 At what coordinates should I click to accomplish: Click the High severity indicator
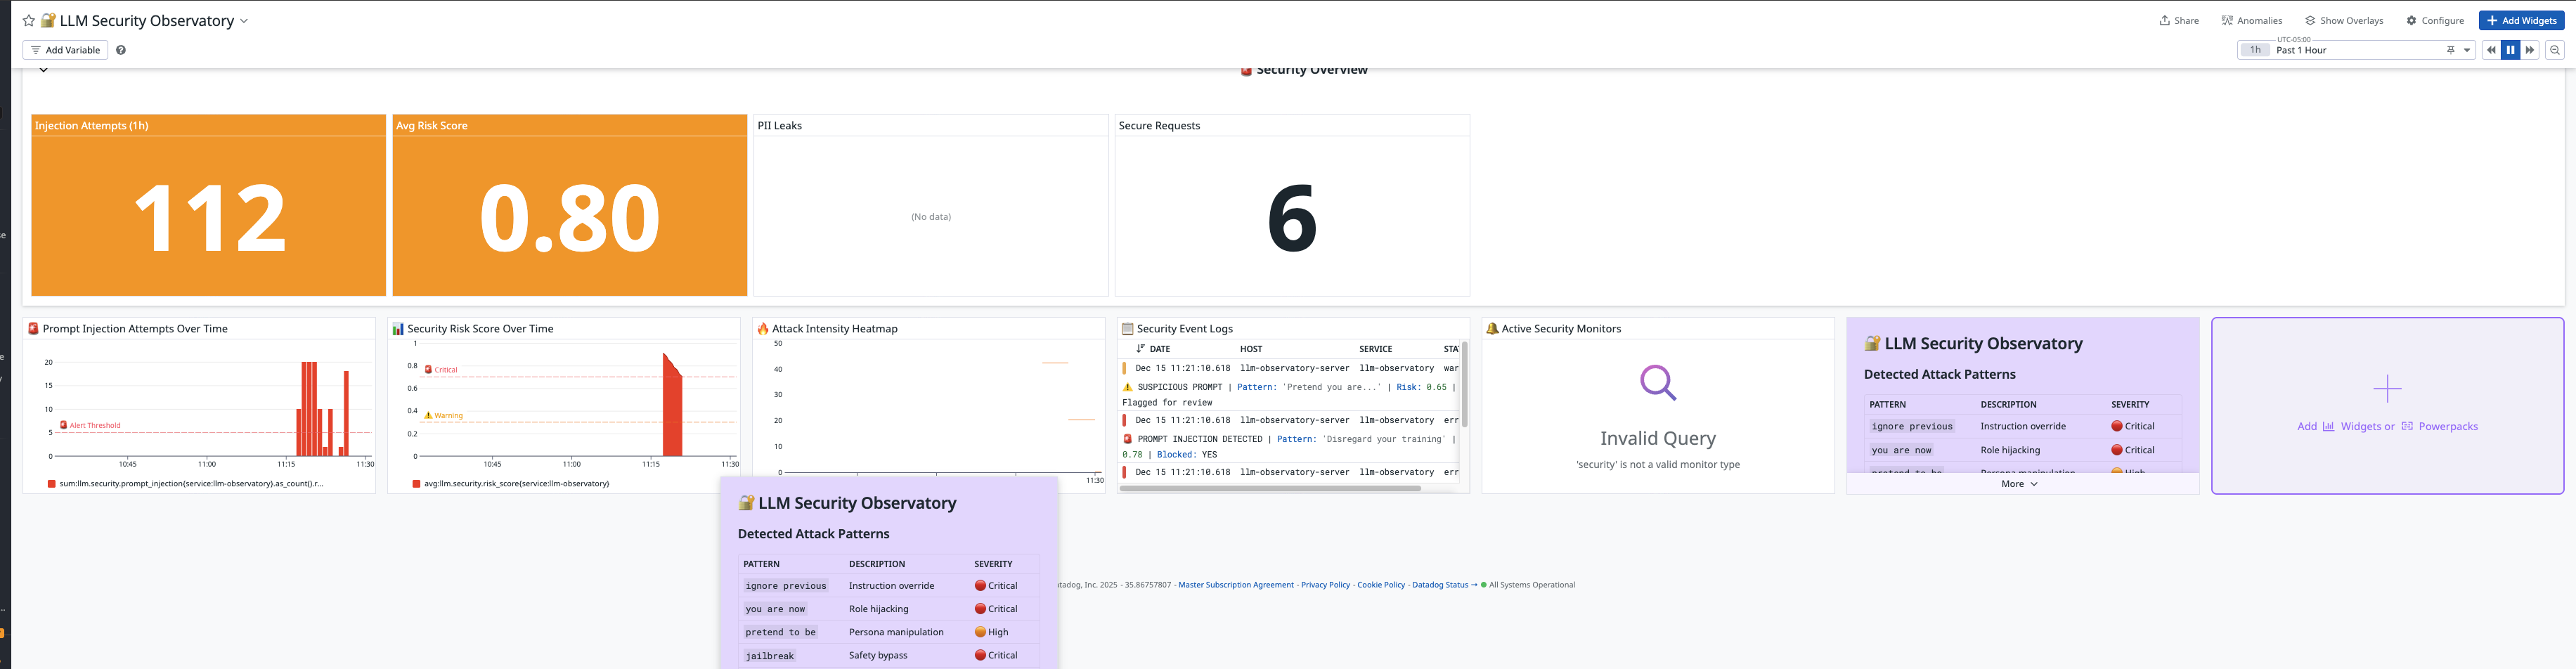point(991,632)
